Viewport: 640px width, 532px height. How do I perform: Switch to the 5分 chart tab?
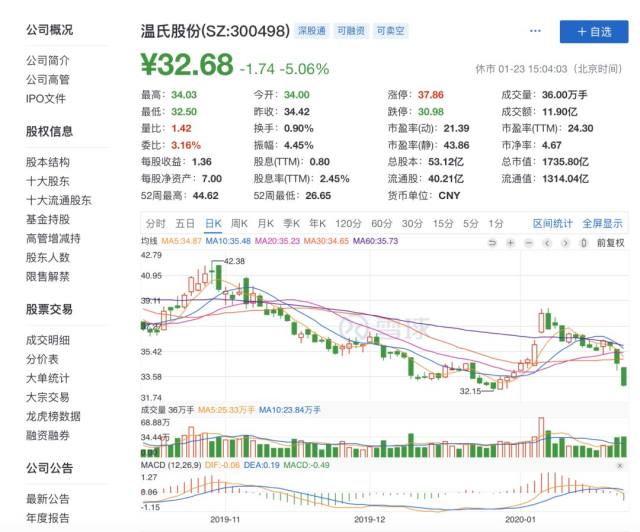(x=471, y=223)
